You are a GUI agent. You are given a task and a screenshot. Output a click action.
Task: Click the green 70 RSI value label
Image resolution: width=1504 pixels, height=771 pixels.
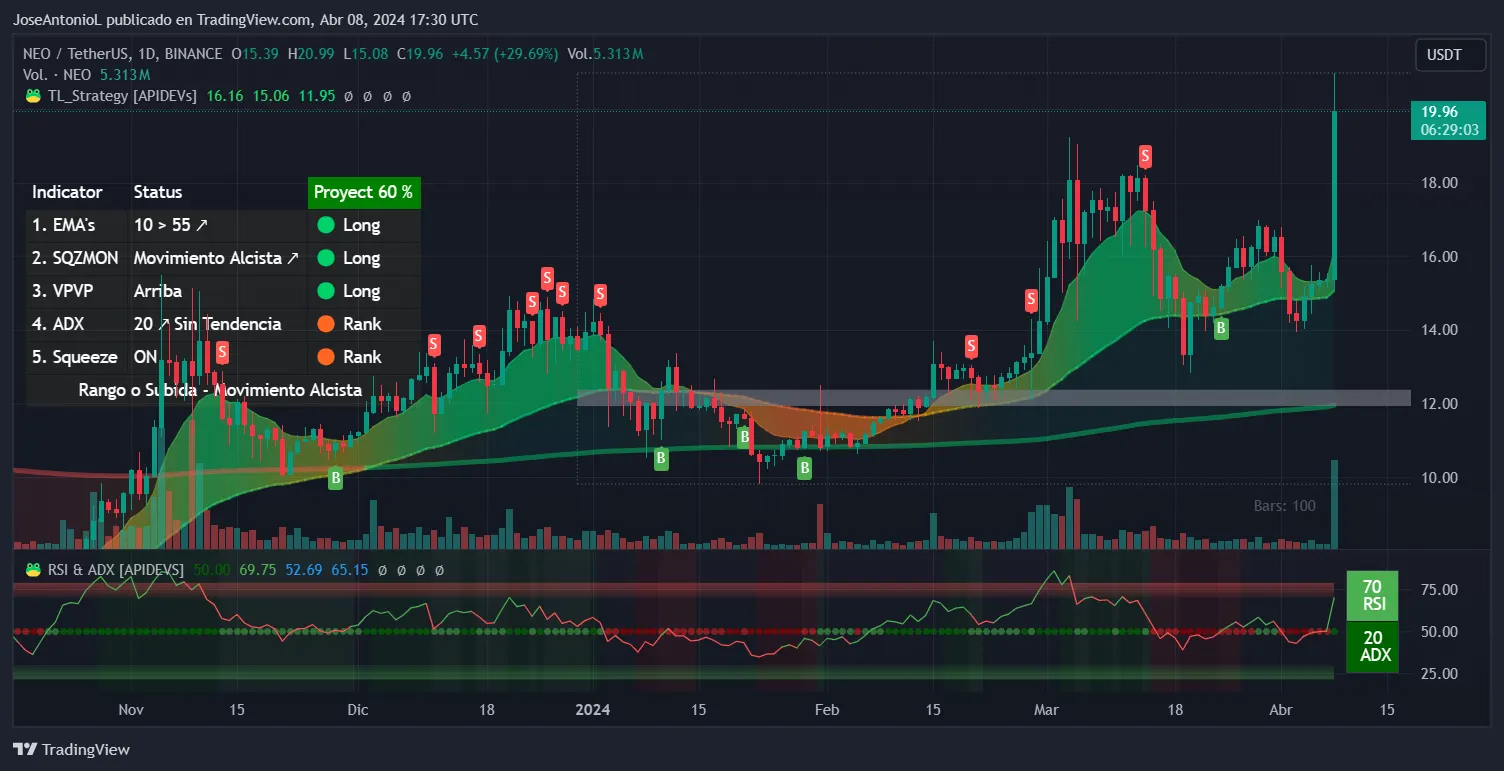tap(1372, 595)
